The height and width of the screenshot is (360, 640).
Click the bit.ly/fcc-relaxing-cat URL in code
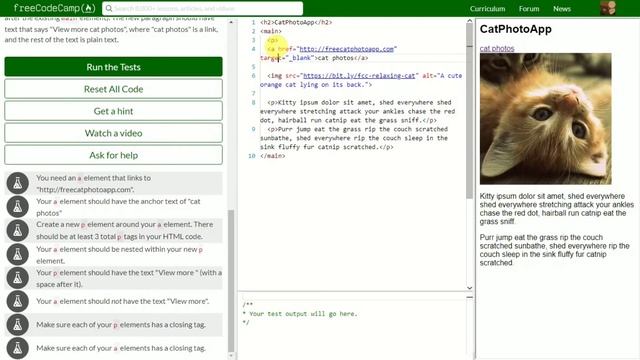359,76
